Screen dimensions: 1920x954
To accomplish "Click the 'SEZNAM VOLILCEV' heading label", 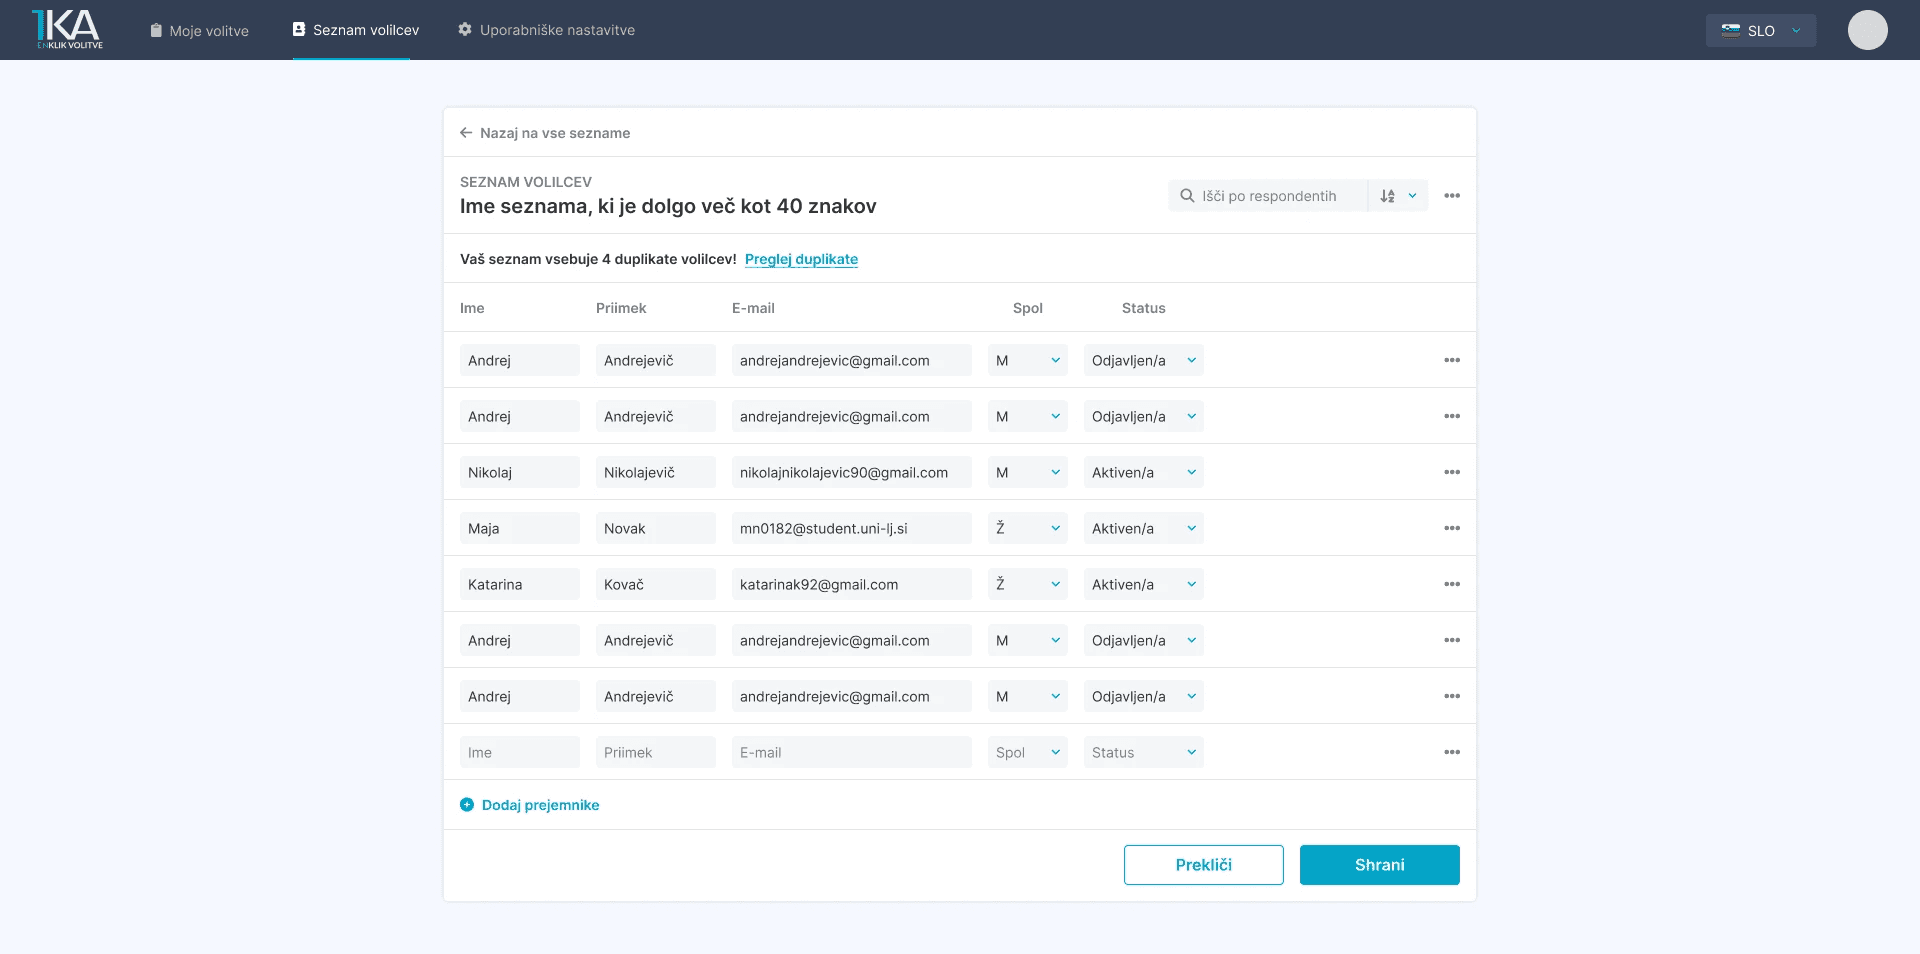I will tap(526, 182).
